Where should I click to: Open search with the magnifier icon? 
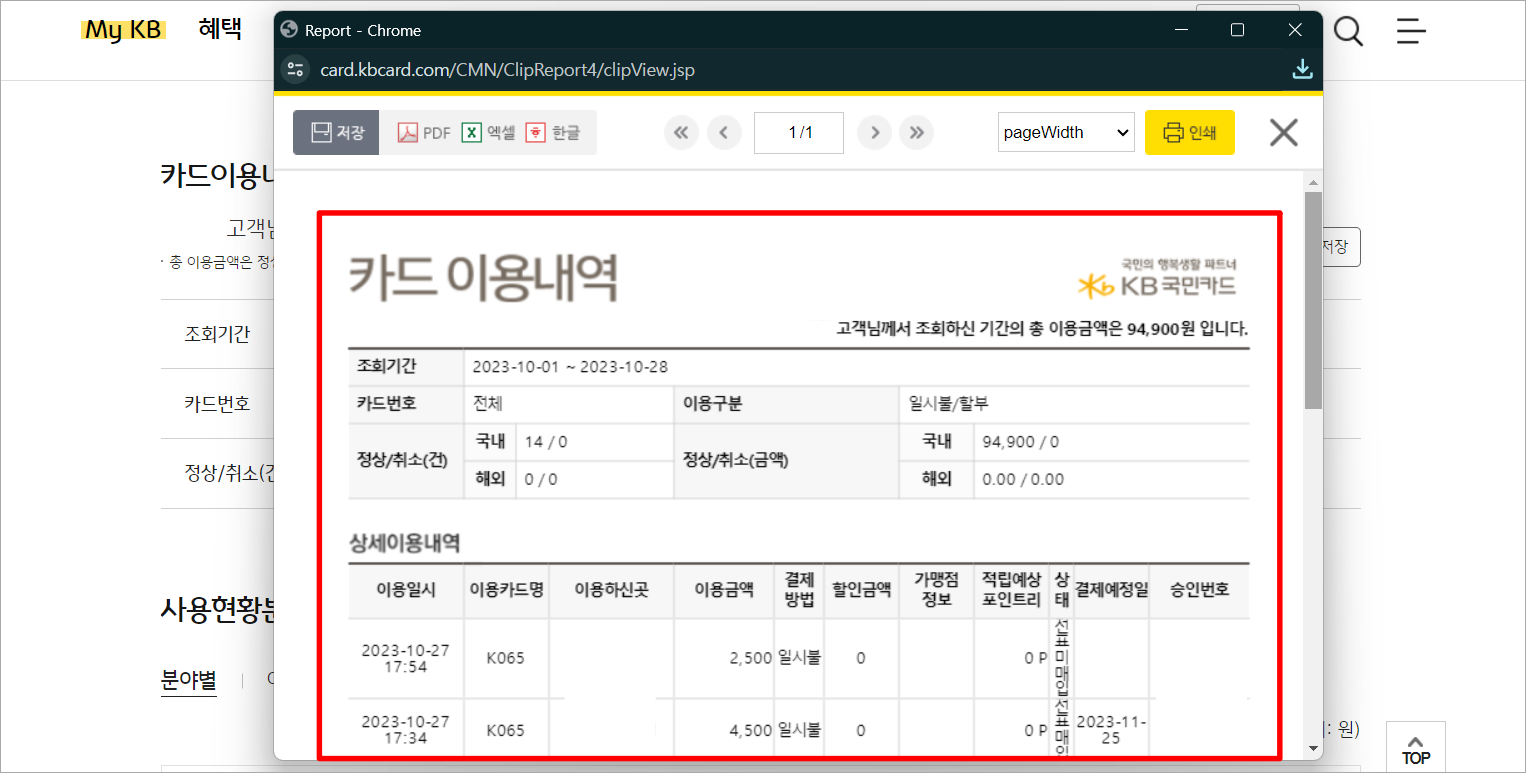coord(1348,31)
